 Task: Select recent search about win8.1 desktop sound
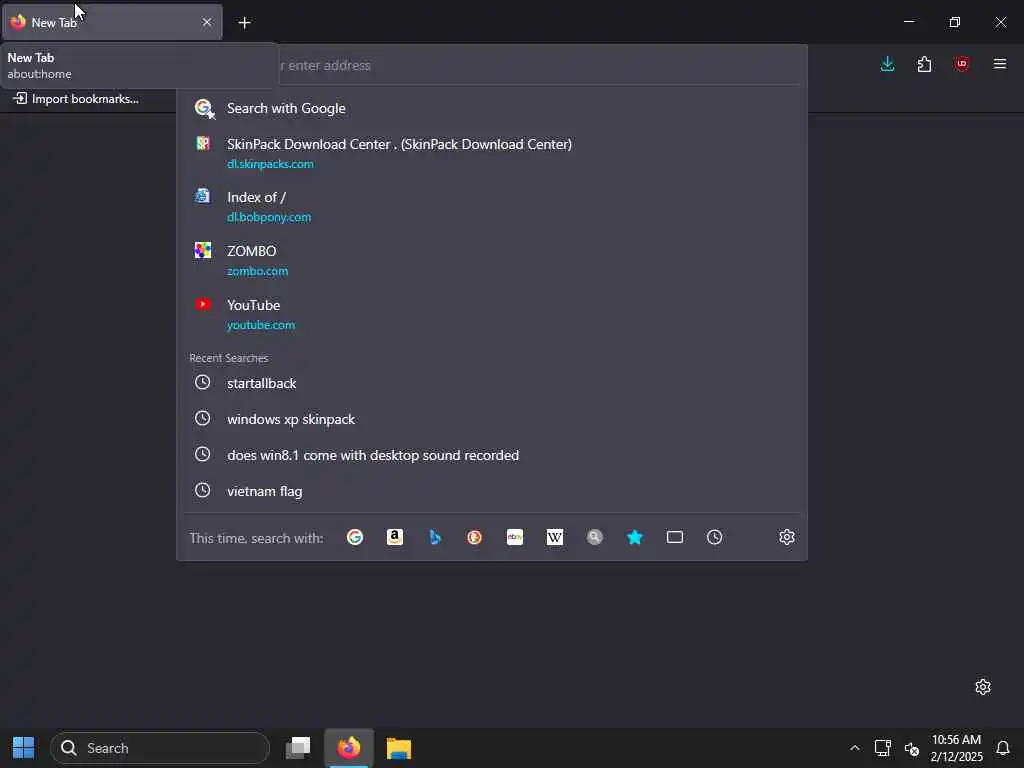point(492,455)
